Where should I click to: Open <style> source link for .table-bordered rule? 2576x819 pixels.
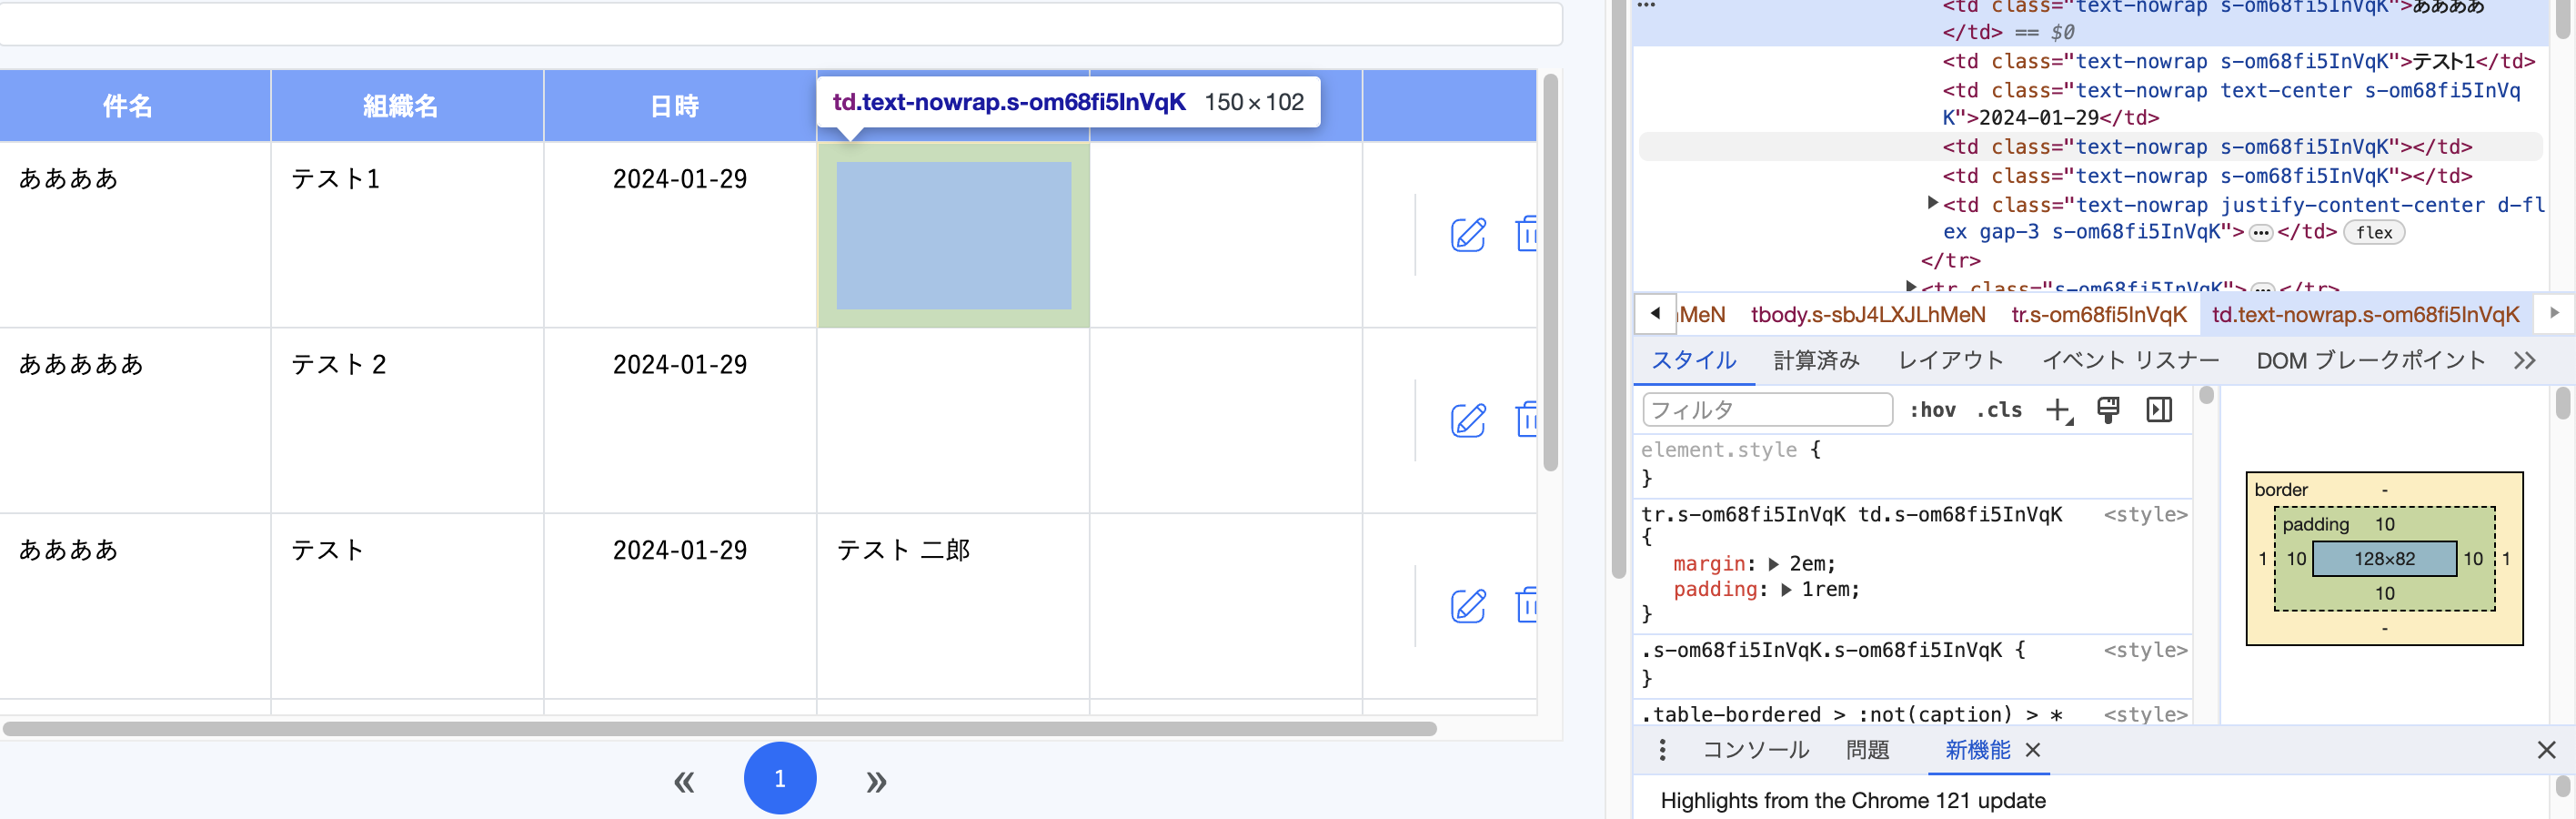[2145, 715]
